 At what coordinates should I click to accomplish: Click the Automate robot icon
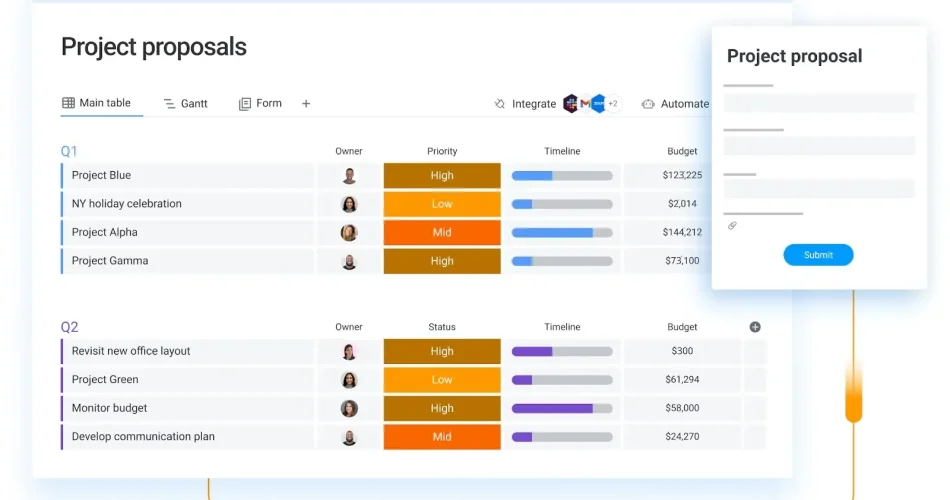tap(648, 104)
